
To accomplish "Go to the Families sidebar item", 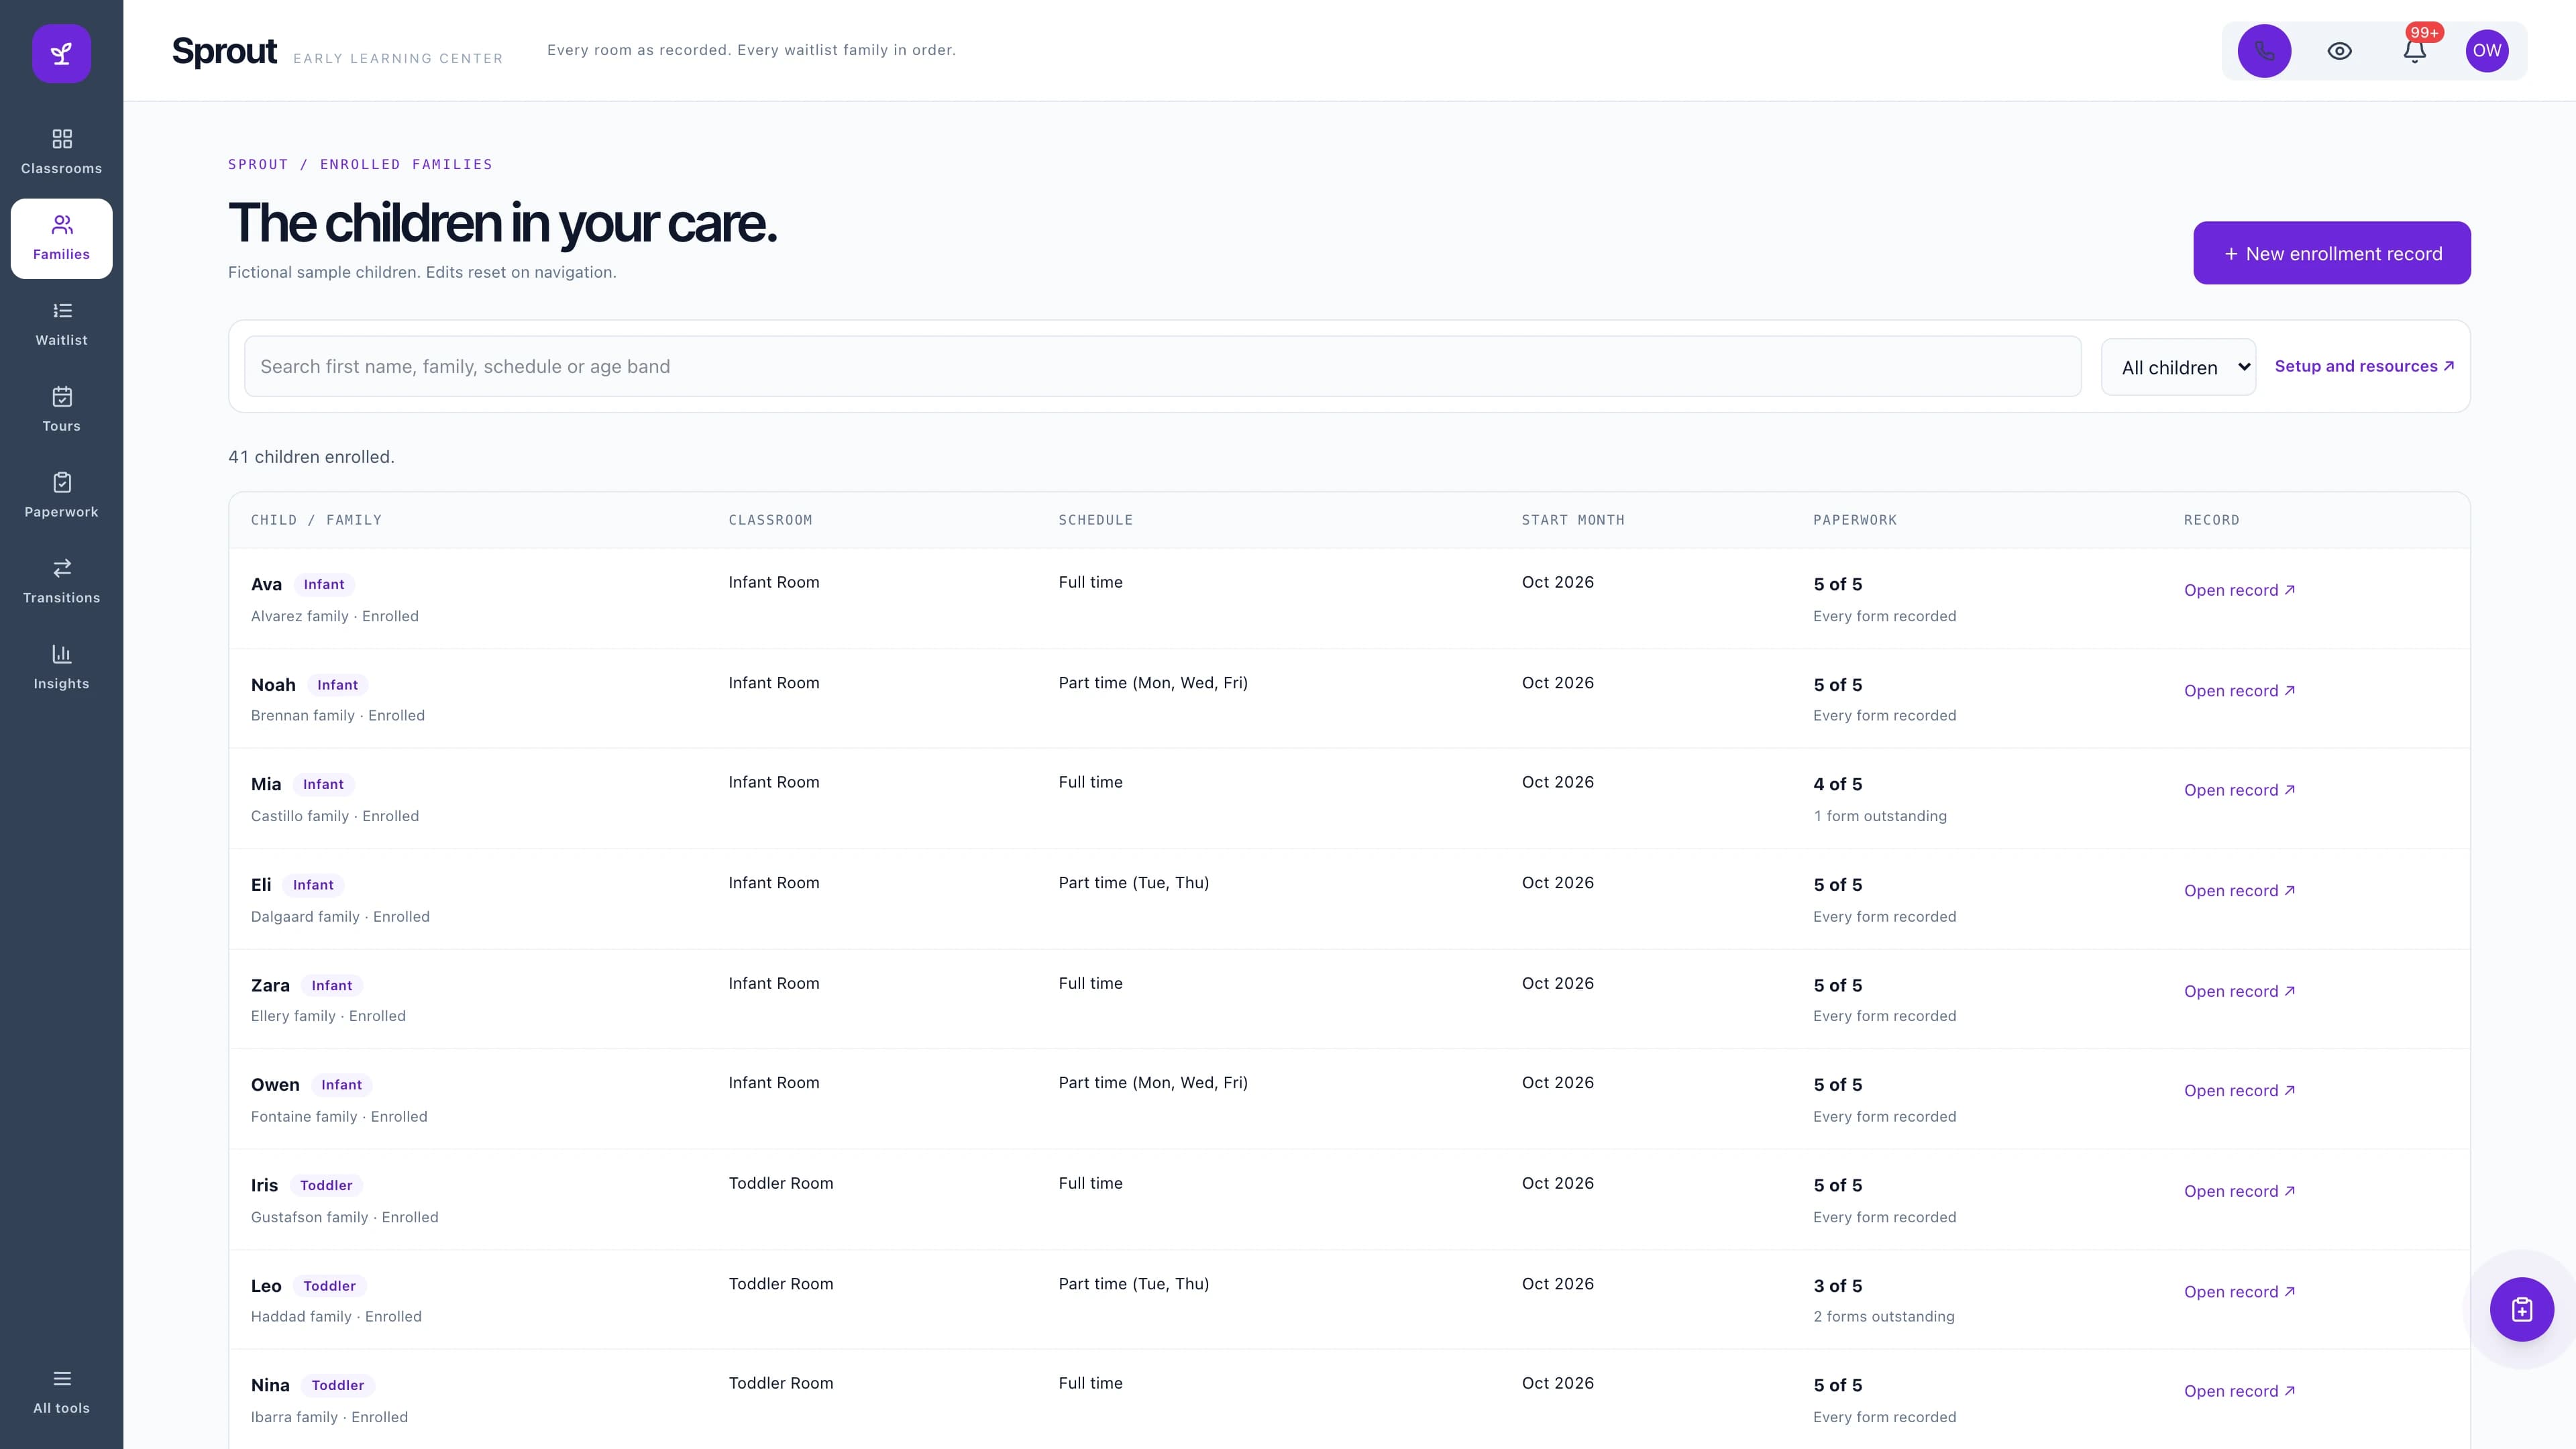I will pyautogui.click(x=61, y=238).
